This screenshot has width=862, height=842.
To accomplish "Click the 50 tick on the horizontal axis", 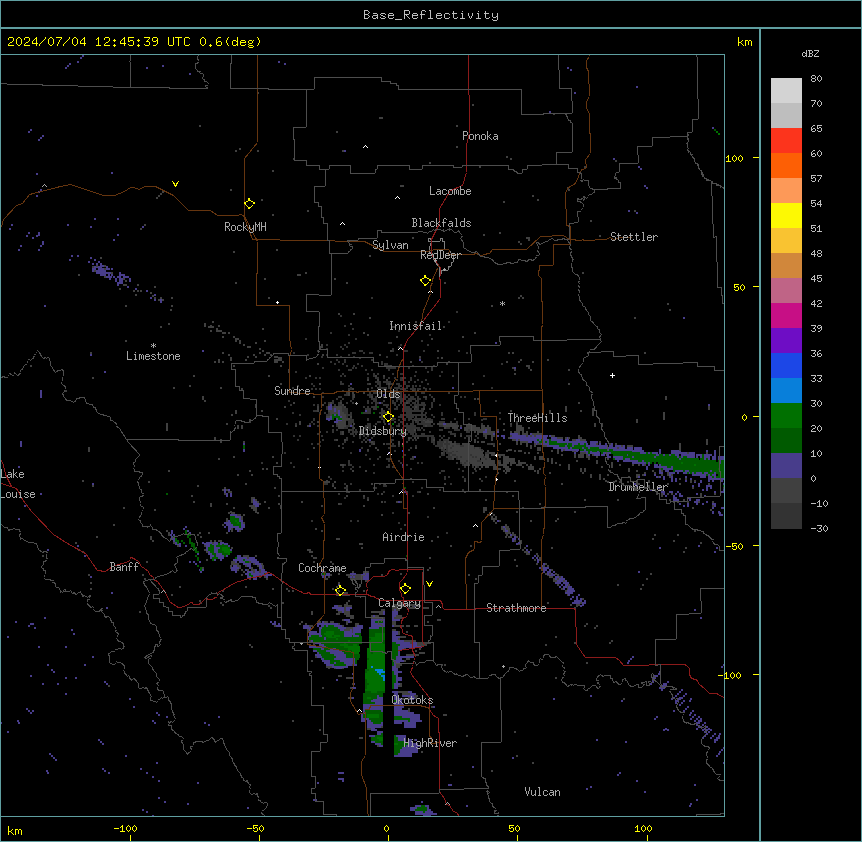I will (514, 828).
